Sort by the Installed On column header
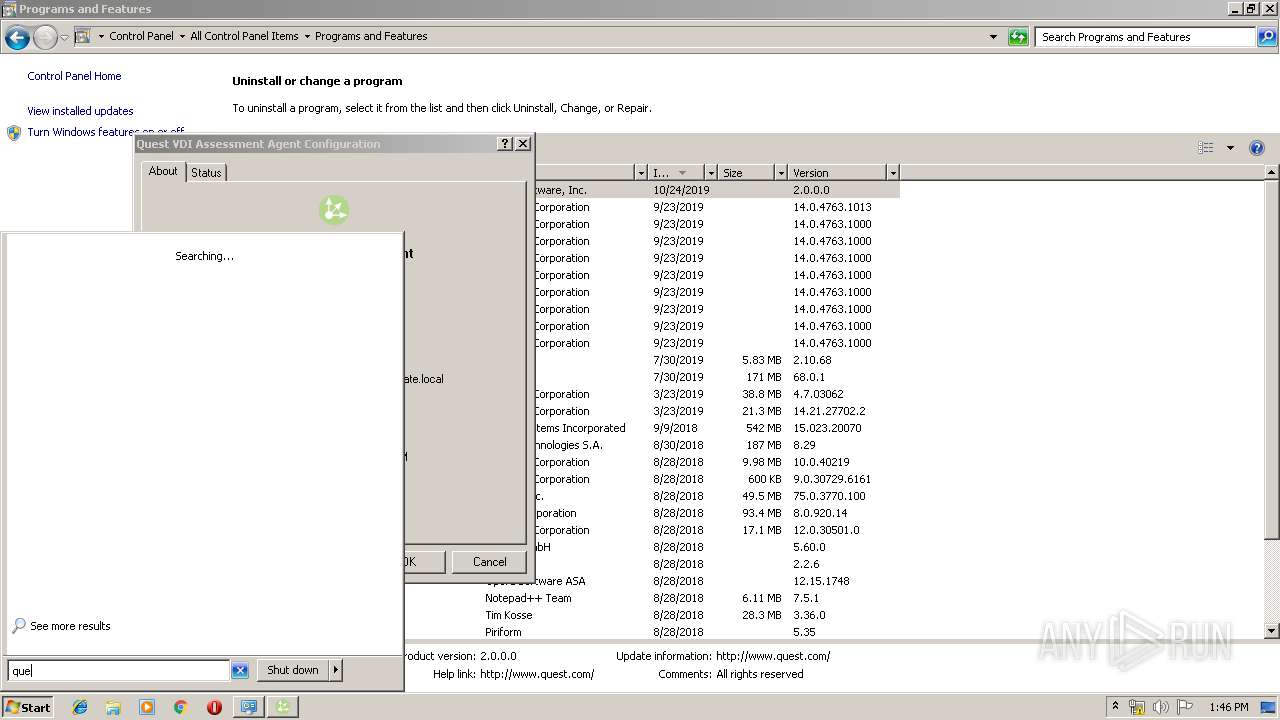1280x720 pixels. 676,173
